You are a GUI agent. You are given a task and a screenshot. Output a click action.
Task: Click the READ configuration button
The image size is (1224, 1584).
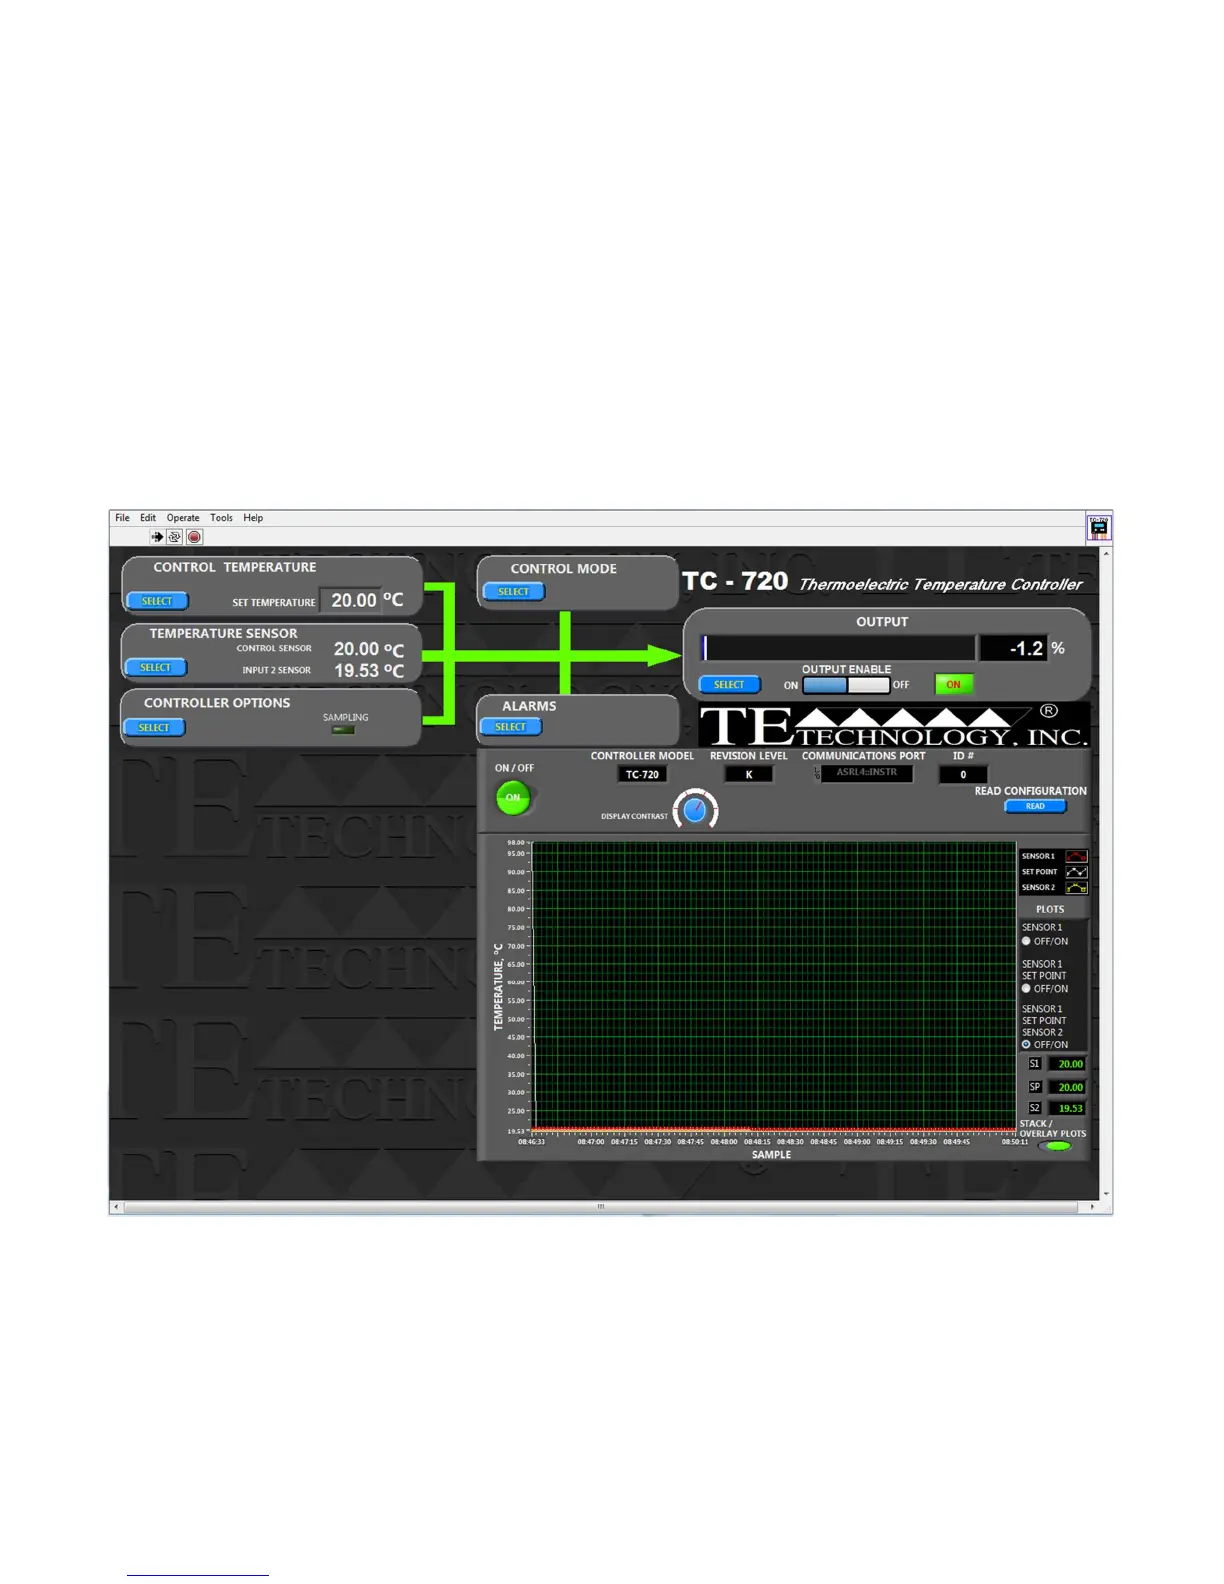tap(1035, 806)
